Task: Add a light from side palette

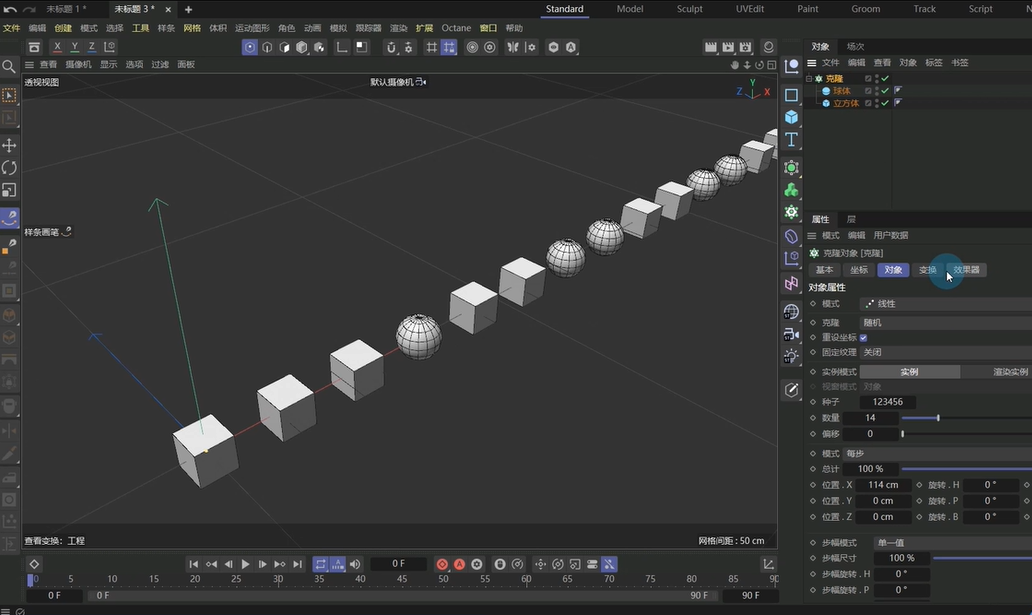Action: (791, 357)
